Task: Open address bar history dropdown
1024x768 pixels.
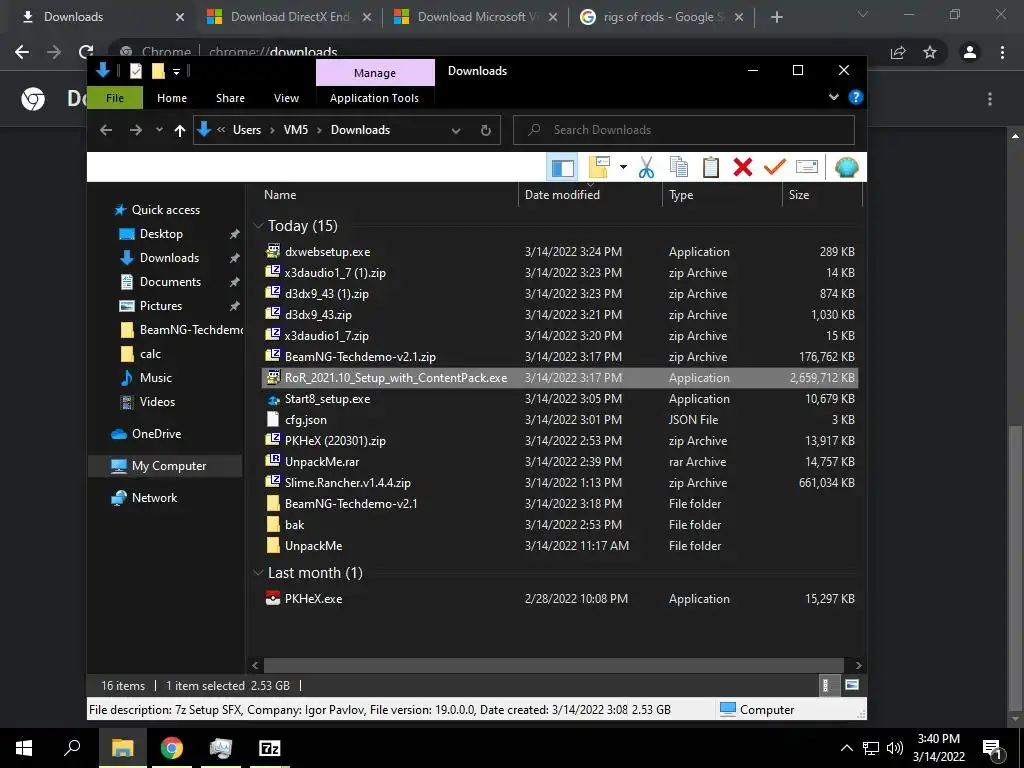Action: 456,131
